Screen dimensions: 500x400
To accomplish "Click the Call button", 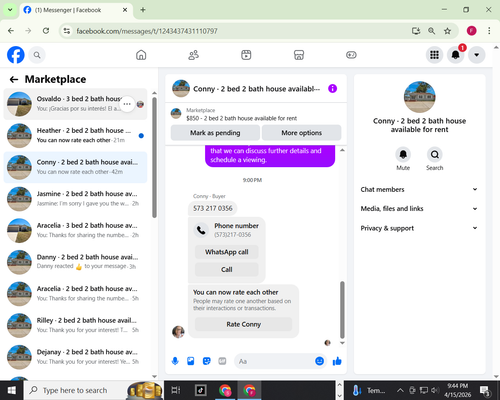I will 227,269.
